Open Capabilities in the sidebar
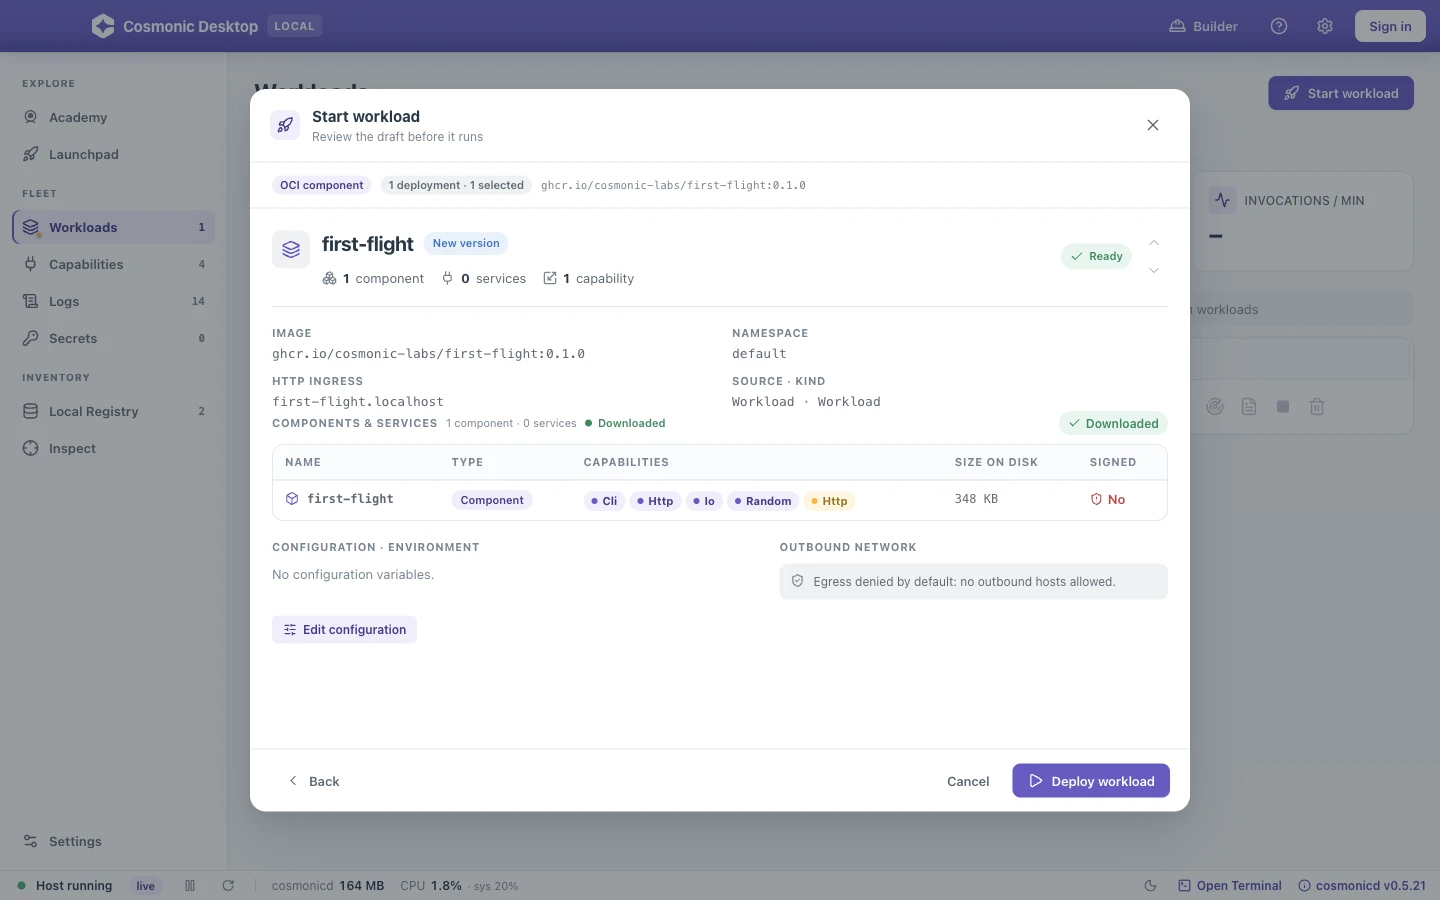 pyautogui.click(x=114, y=264)
